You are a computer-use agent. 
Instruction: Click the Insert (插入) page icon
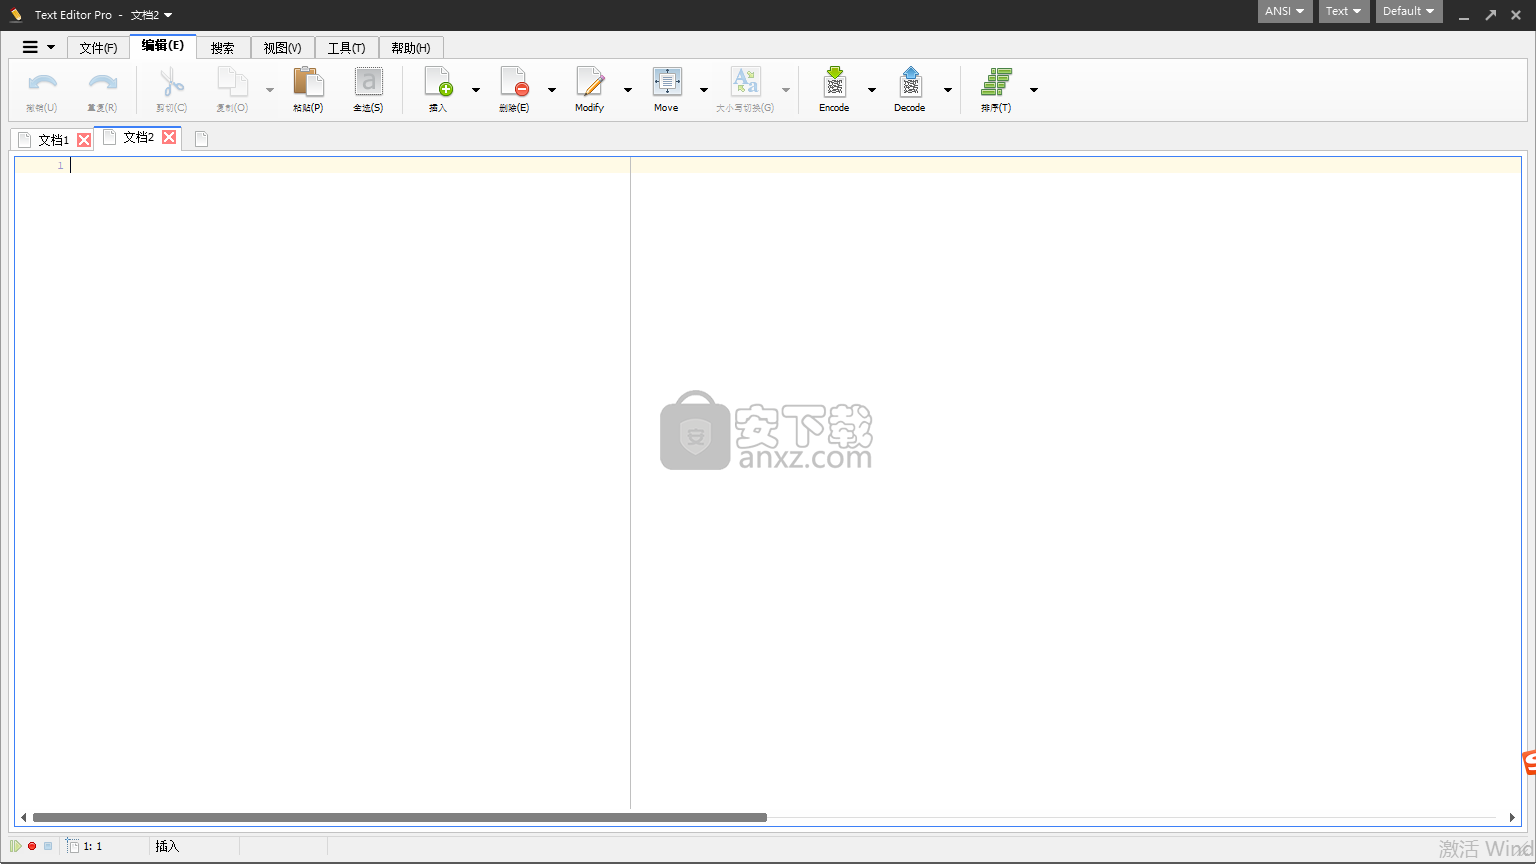tap(438, 82)
